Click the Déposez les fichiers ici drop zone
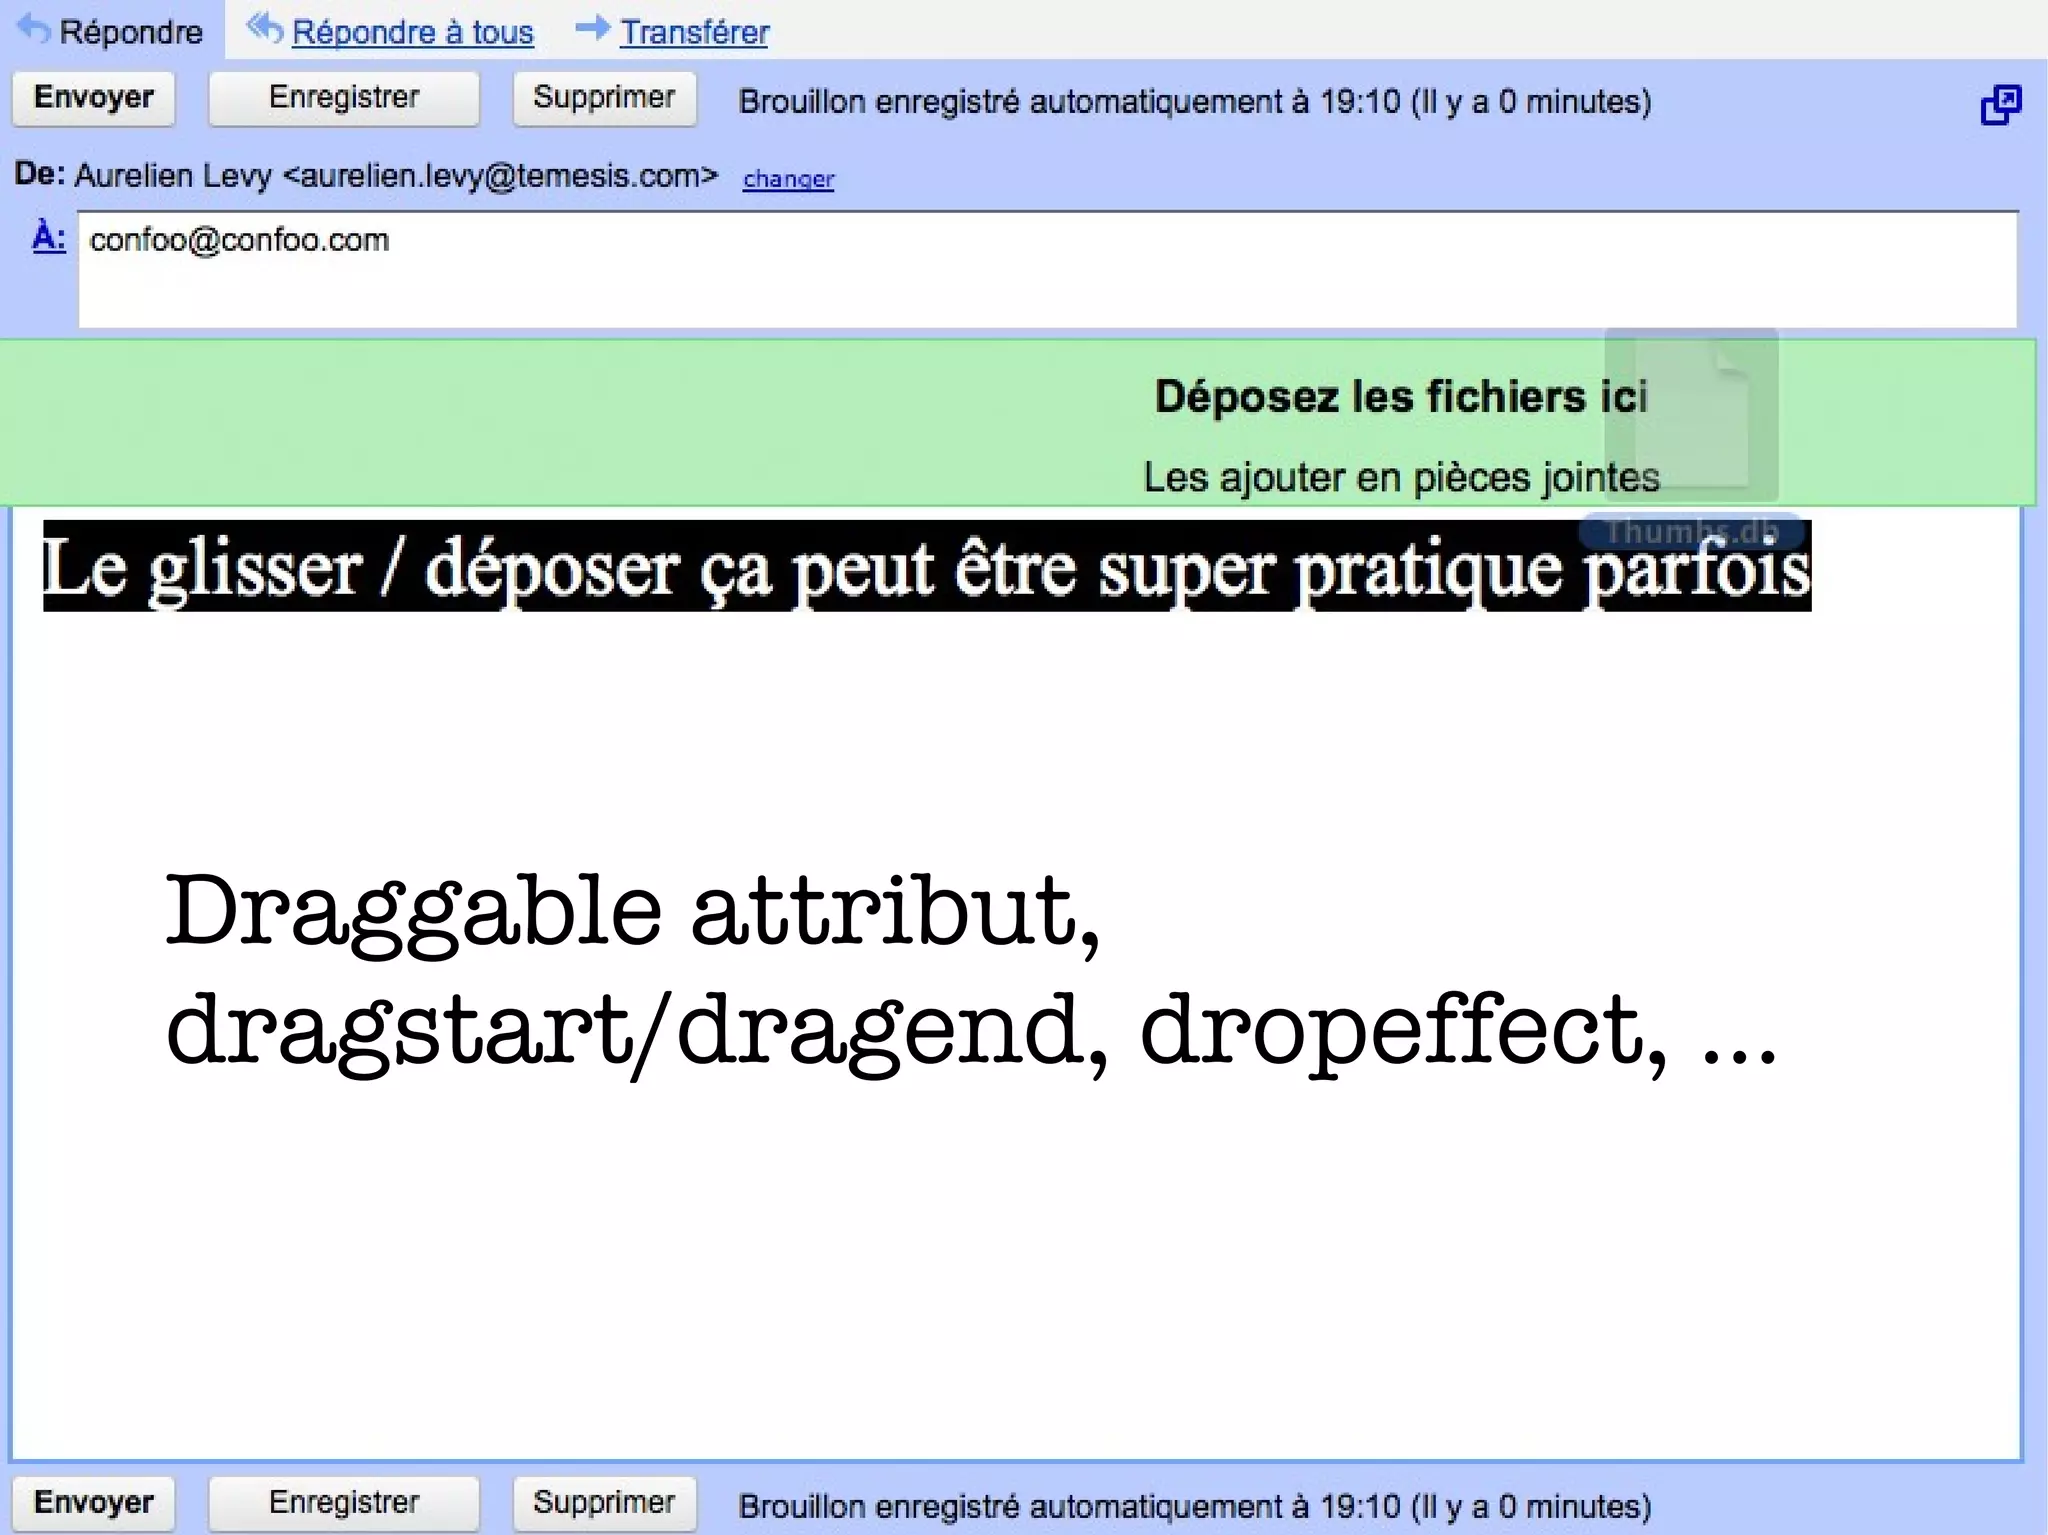Screen dimensions: 2048x1535 [x=1018, y=422]
